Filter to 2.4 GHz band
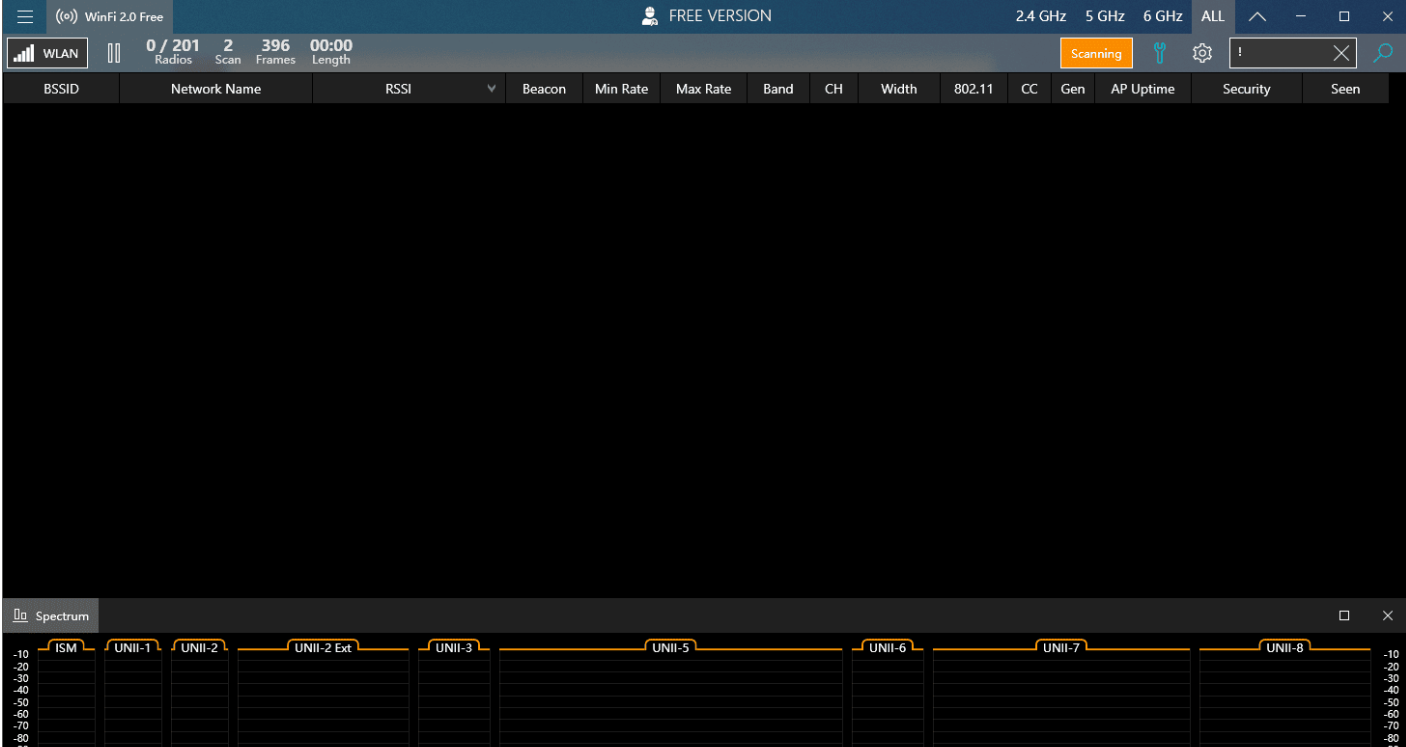The width and height of the screenshot is (1406, 747). click(x=1040, y=16)
